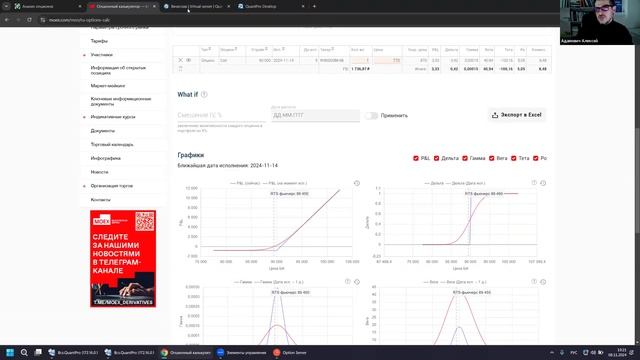Click the ДД.ММ.ГГГГ date input field
The width and height of the screenshot is (640, 360).
coord(316,116)
